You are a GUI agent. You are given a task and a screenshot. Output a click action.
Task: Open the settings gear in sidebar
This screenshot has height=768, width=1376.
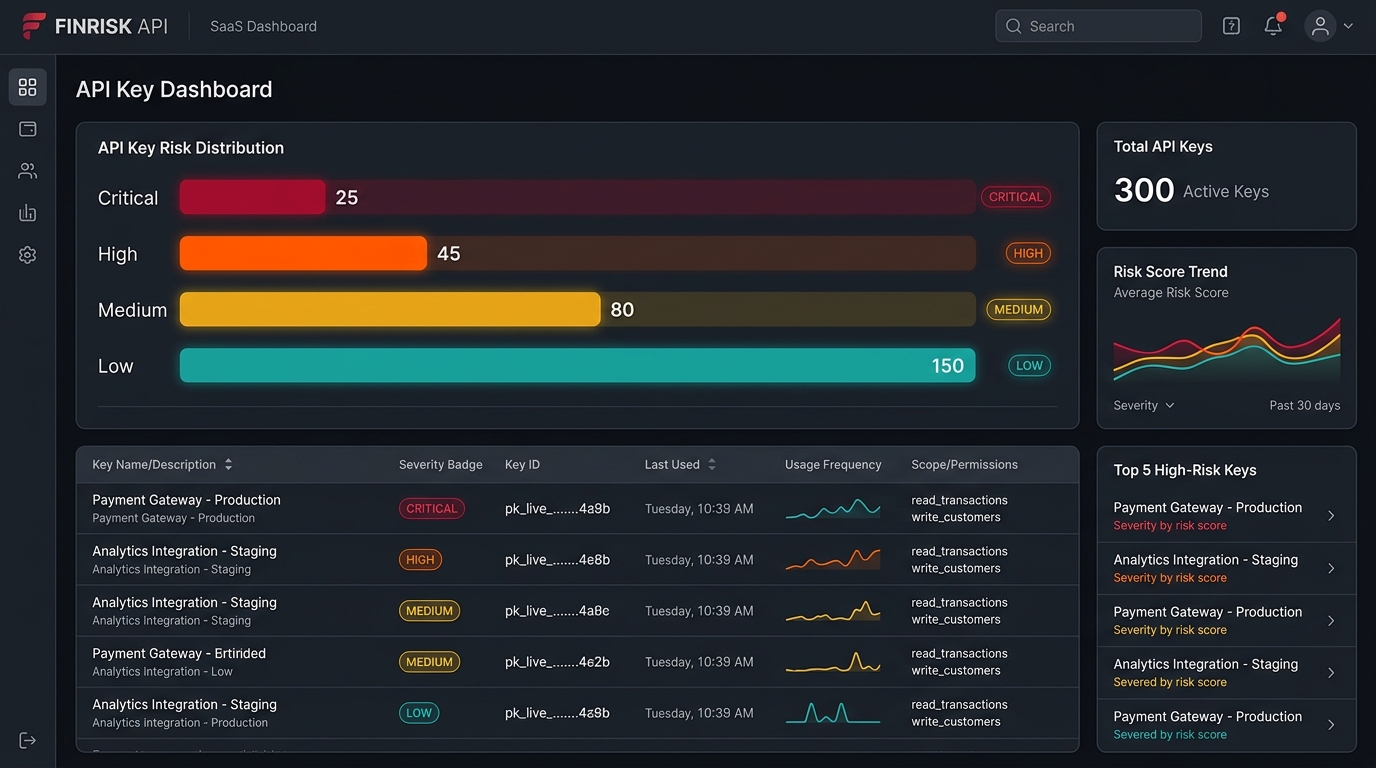[28, 255]
